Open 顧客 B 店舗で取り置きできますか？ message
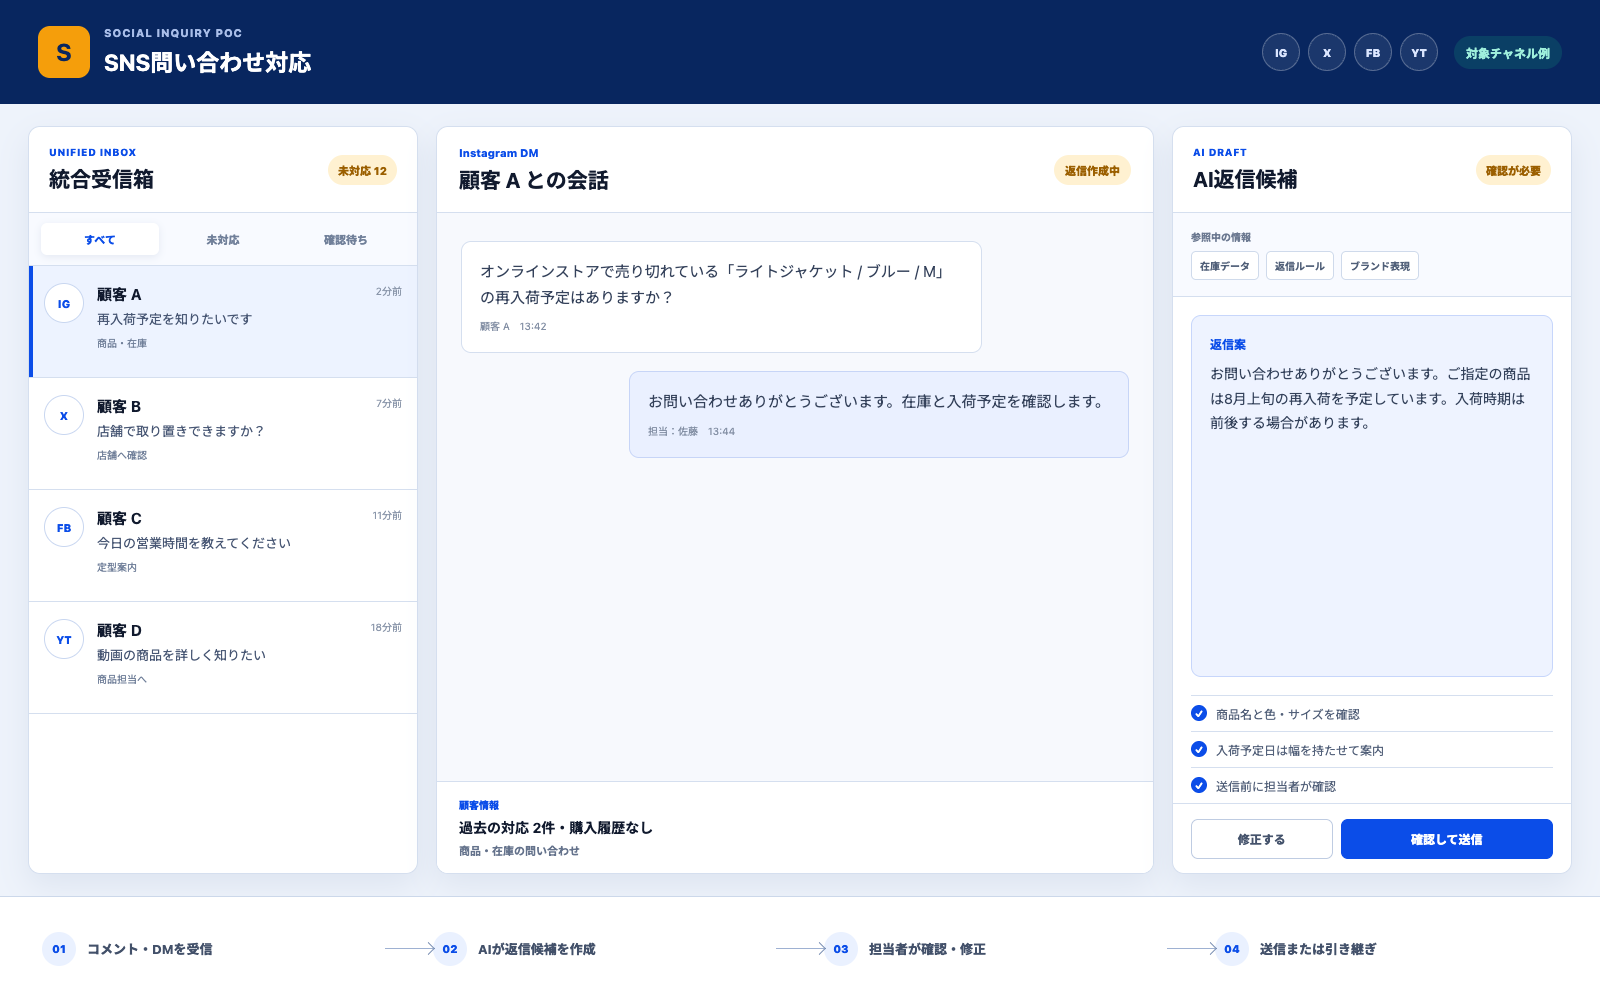The image size is (1600, 1000). 223,433
